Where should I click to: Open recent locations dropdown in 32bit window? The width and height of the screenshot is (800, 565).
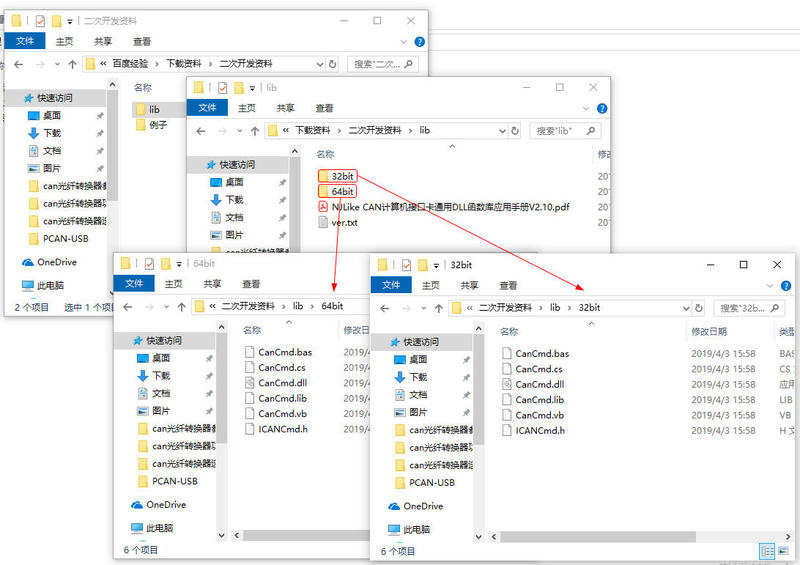[423, 308]
